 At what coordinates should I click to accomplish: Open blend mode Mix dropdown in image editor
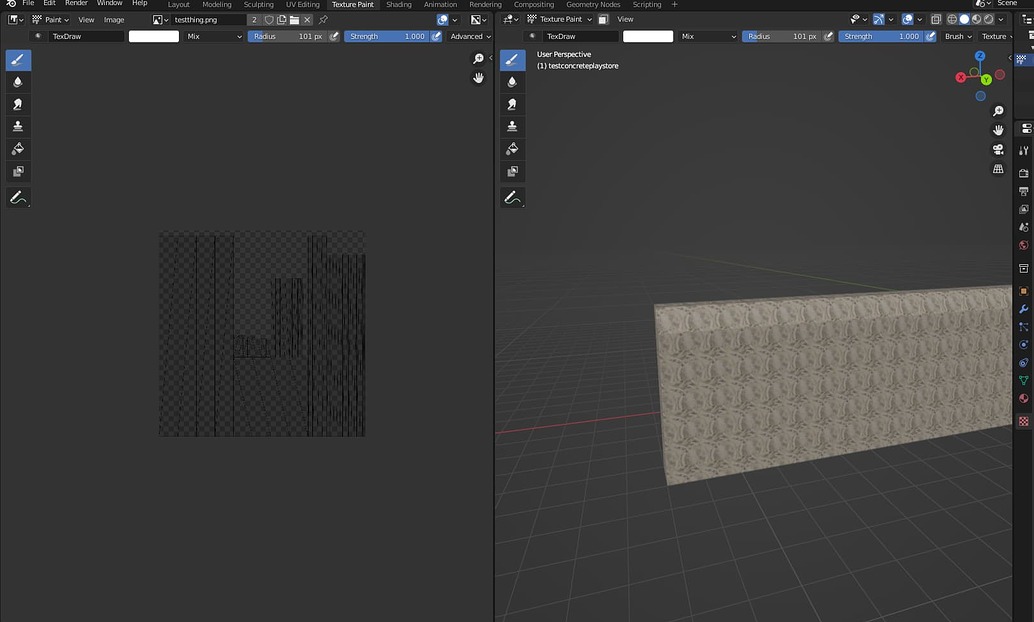coord(214,36)
